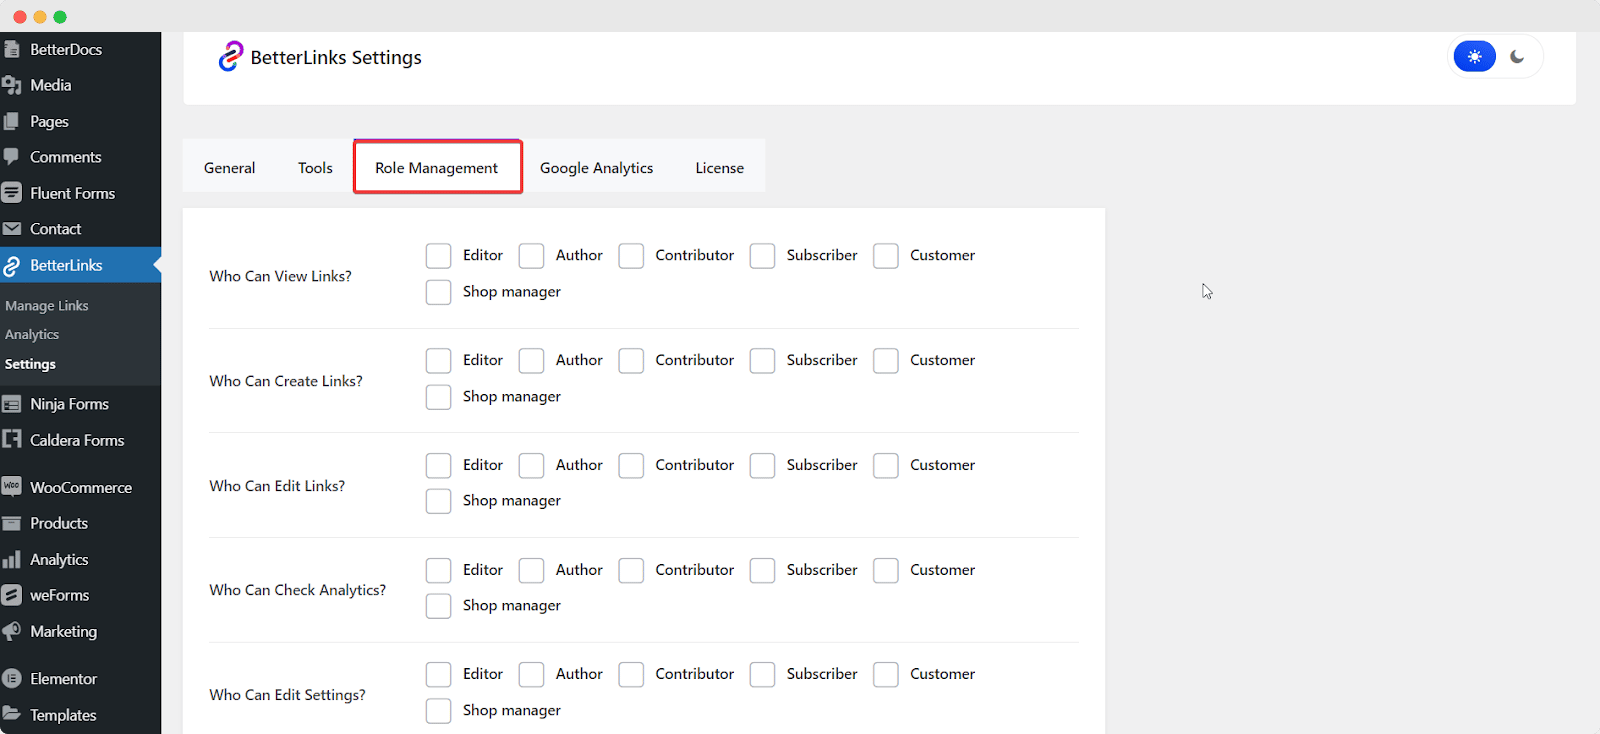Click the macOS green fullscreen window button

click(x=60, y=16)
